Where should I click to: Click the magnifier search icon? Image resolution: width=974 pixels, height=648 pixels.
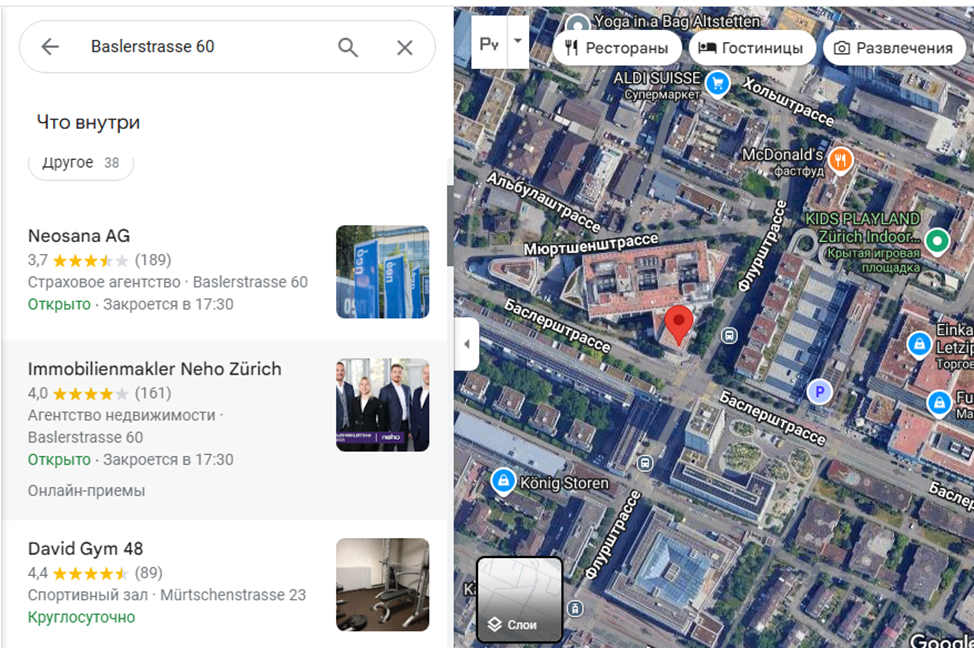click(x=348, y=47)
